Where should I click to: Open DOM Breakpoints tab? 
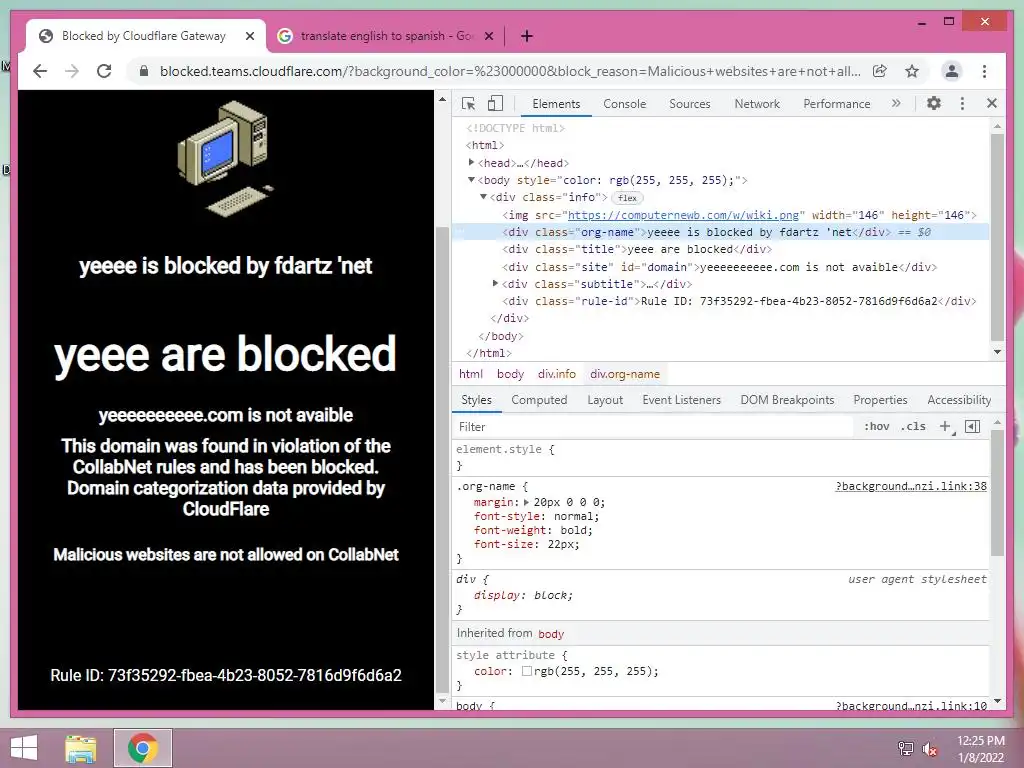point(787,400)
